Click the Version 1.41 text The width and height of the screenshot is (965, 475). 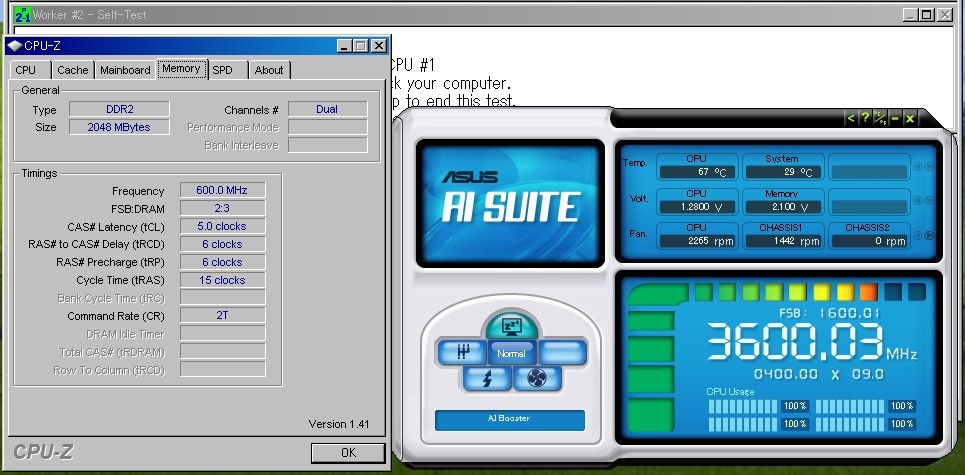[338, 424]
